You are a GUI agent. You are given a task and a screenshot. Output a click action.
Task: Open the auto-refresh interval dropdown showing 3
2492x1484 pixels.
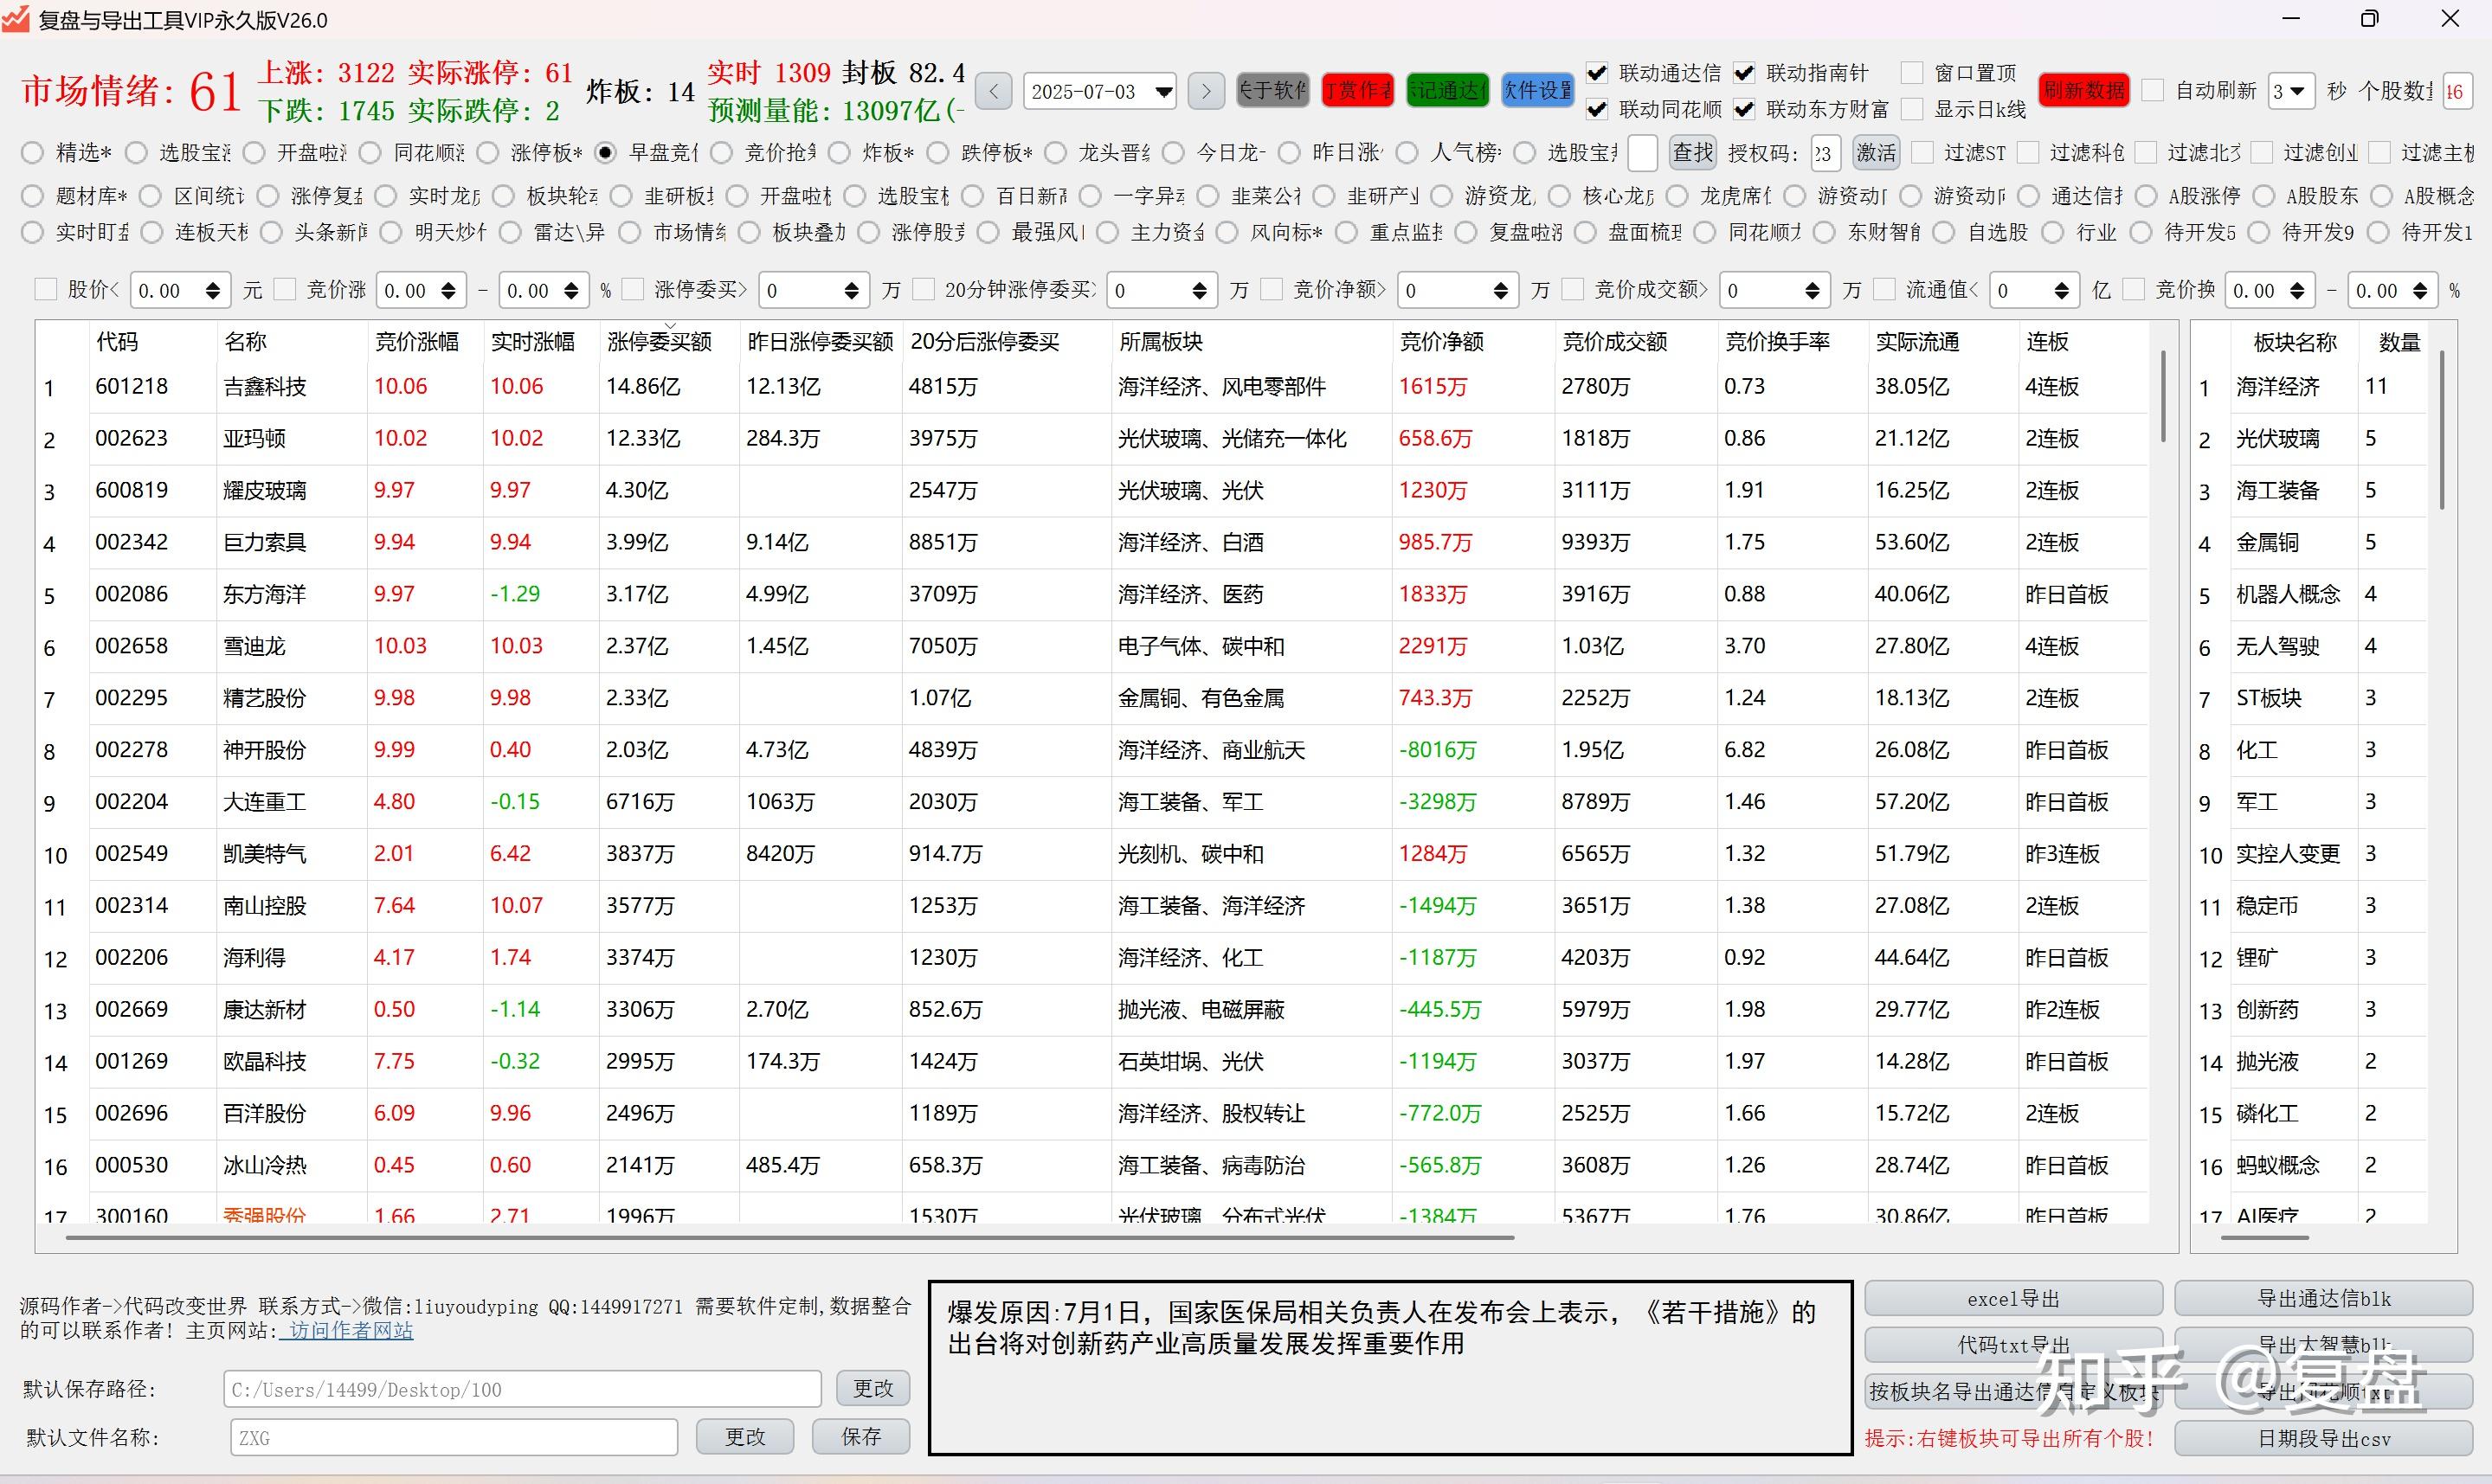tap(2293, 90)
